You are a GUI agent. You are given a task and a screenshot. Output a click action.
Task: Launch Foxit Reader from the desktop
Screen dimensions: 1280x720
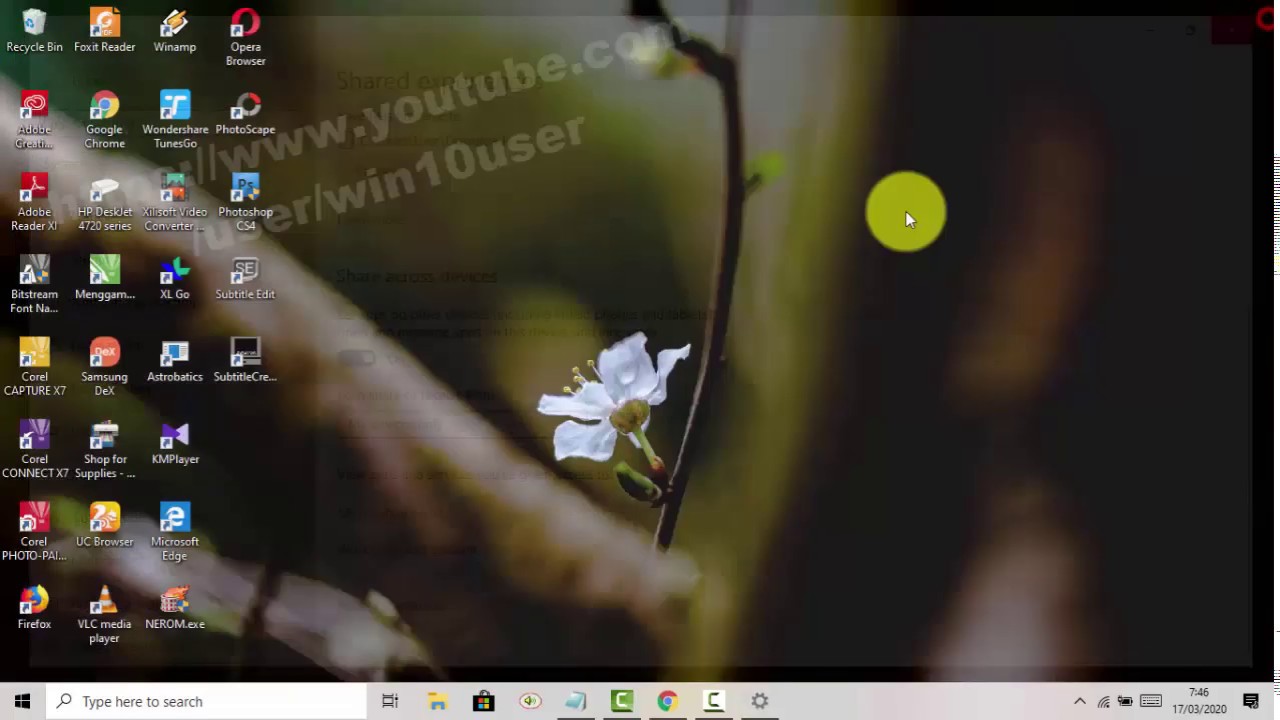point(104,31)
